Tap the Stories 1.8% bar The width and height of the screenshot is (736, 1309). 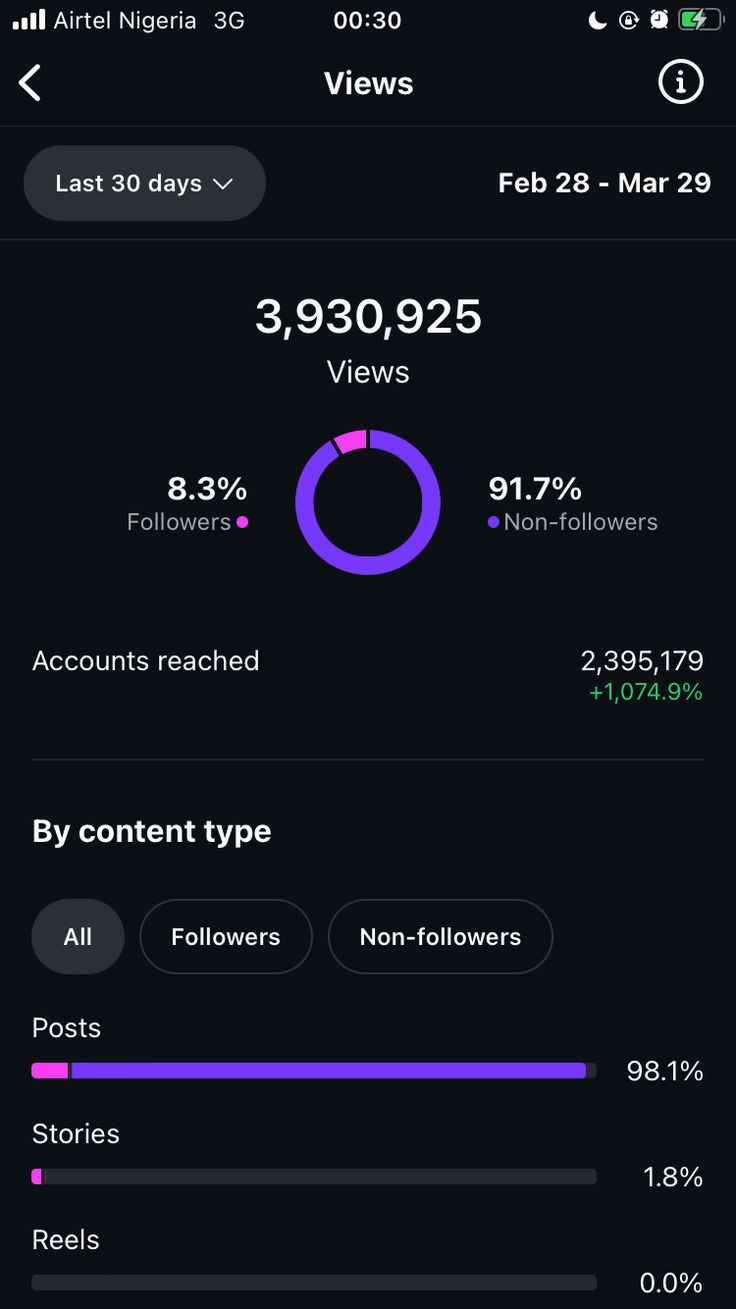tap(314, 1177)
